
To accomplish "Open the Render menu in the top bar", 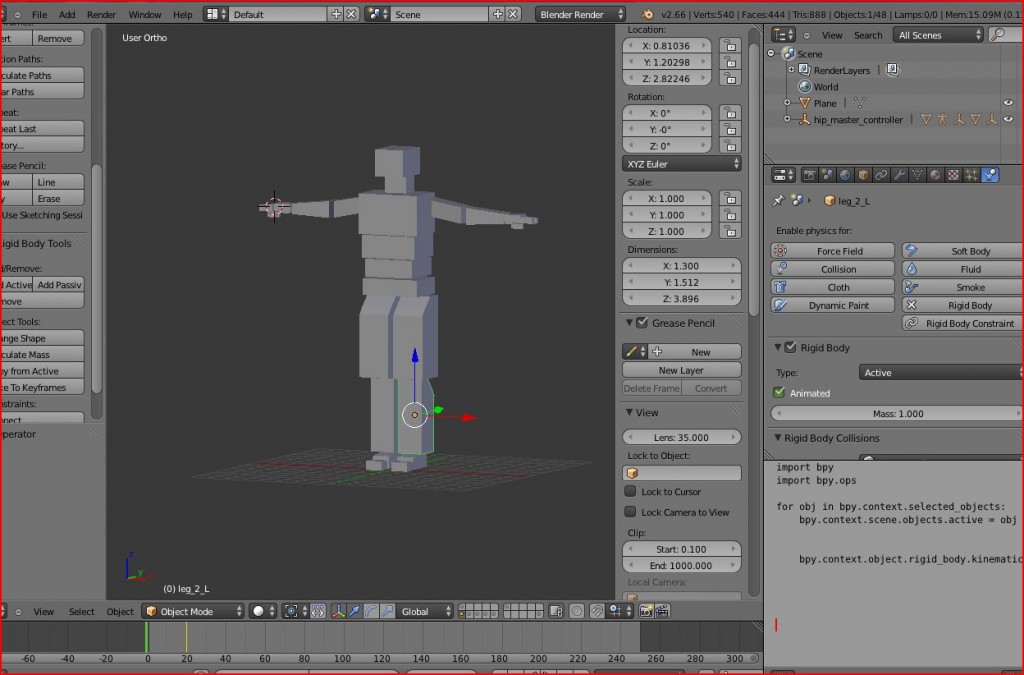I will [x=101, y=14].
